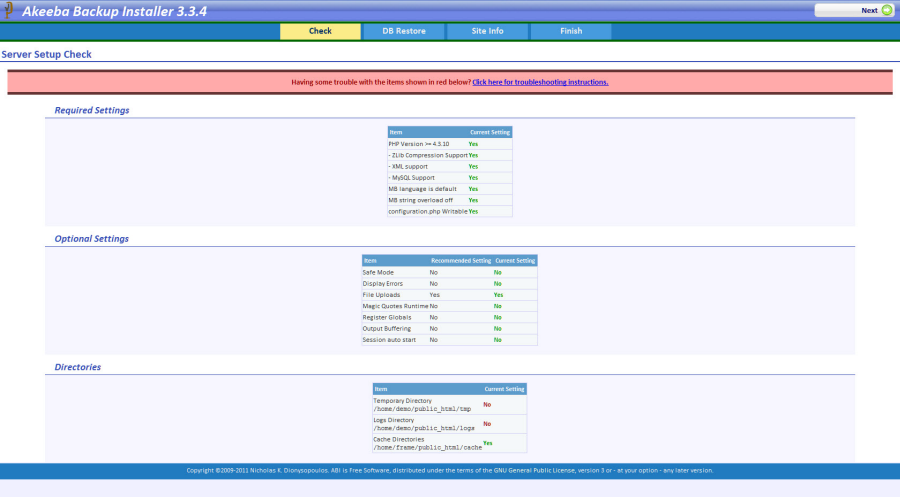Viewport: 900px width, 497px height.
Task: Click the 'Directories' section heading
Action: tap(77, 367)
